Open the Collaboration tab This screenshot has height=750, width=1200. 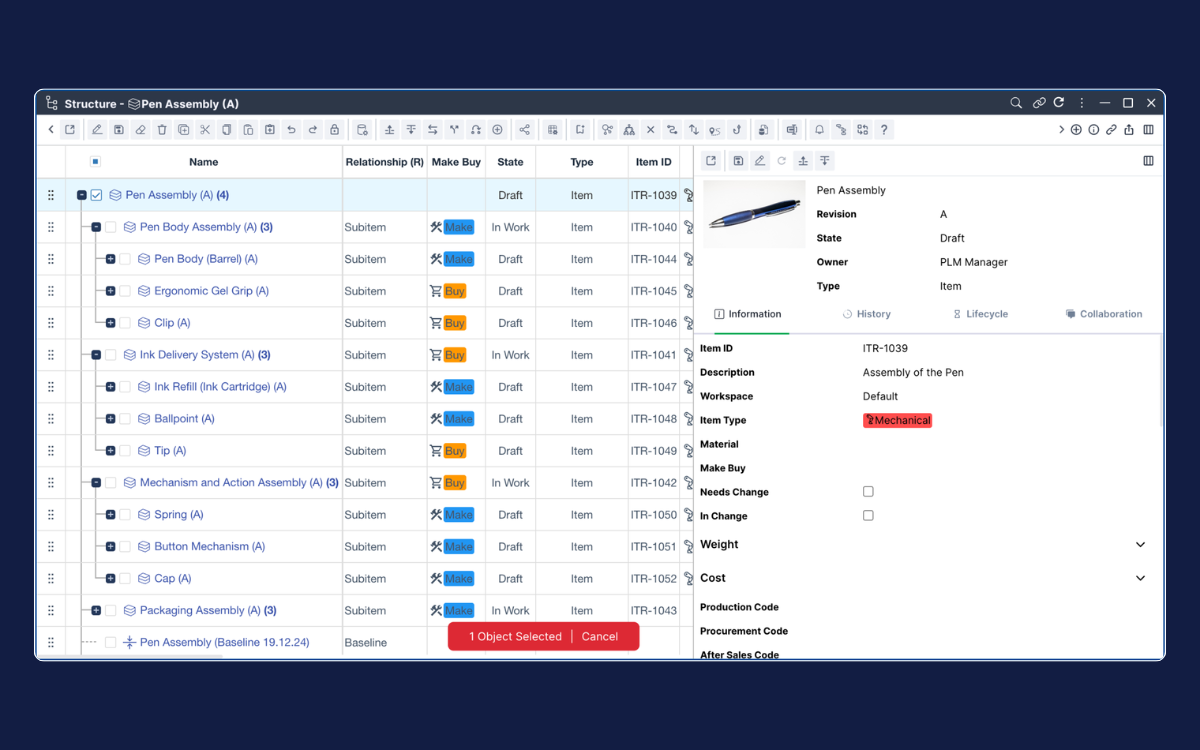tap(1104, 314)
